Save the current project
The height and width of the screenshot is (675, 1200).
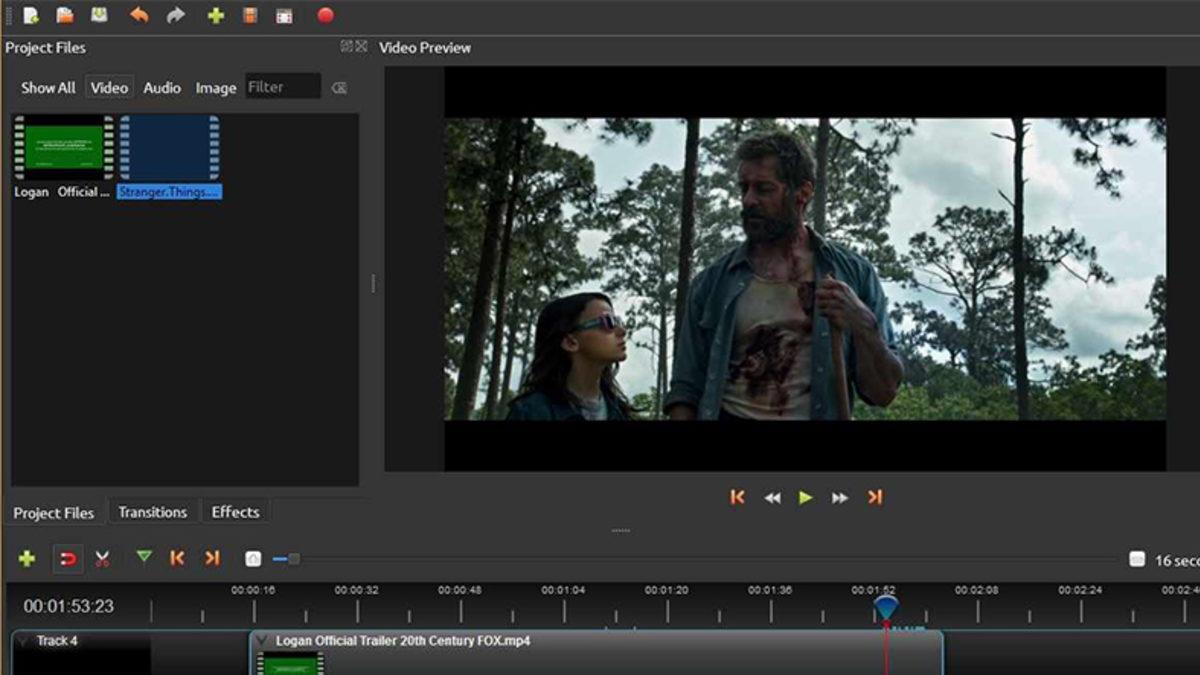[x=98, y=16]
